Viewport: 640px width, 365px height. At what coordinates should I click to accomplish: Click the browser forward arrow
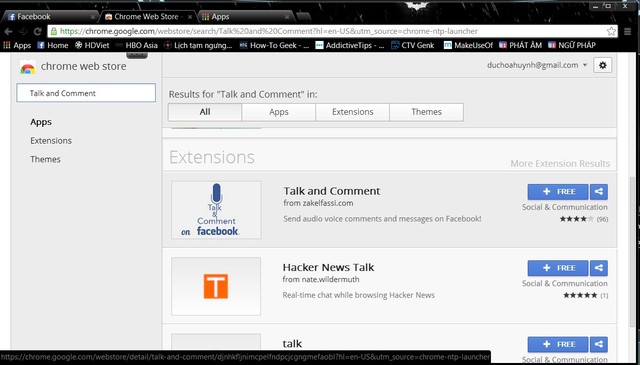pos(23,31)
